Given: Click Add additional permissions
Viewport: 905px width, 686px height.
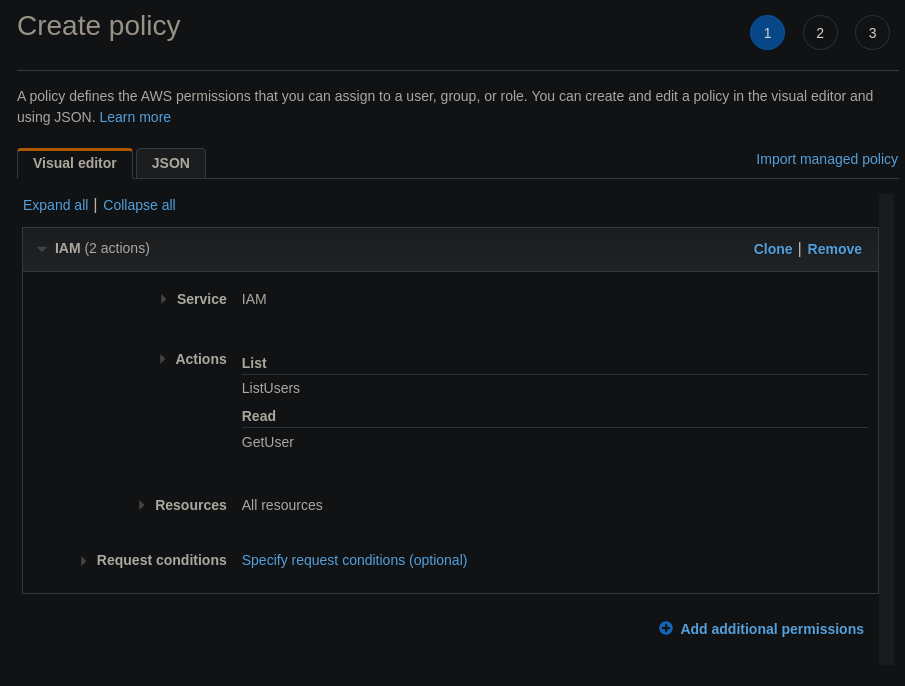Looking at the screenshot, I should point(772,629).
